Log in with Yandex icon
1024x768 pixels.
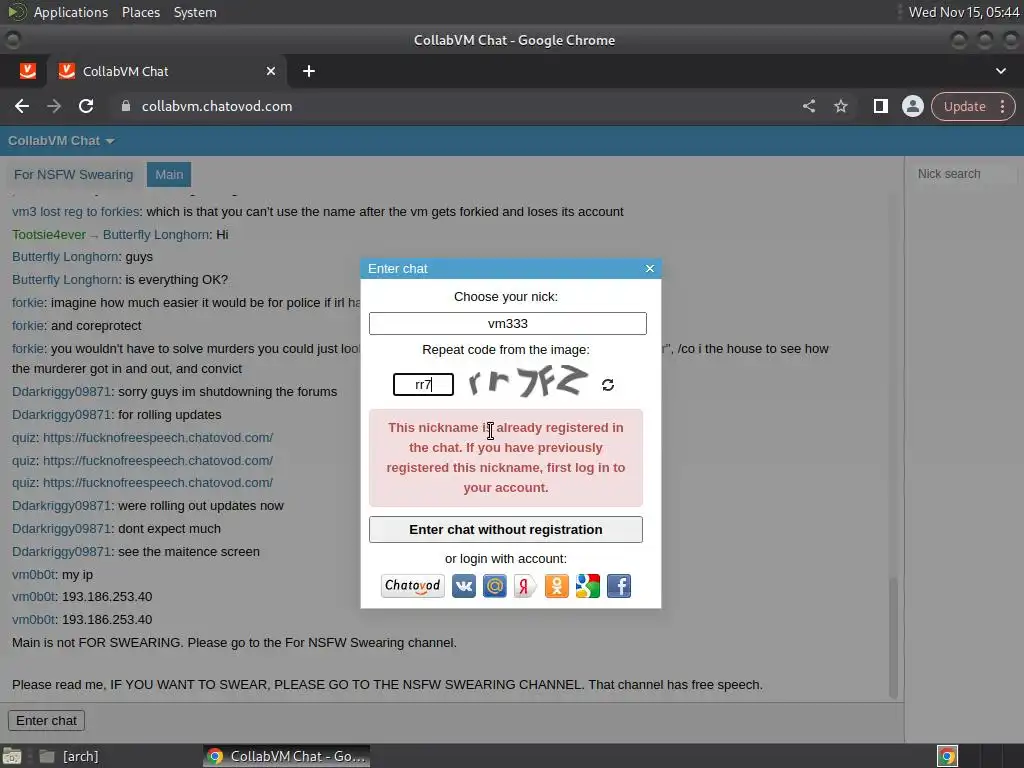[525, 586]
